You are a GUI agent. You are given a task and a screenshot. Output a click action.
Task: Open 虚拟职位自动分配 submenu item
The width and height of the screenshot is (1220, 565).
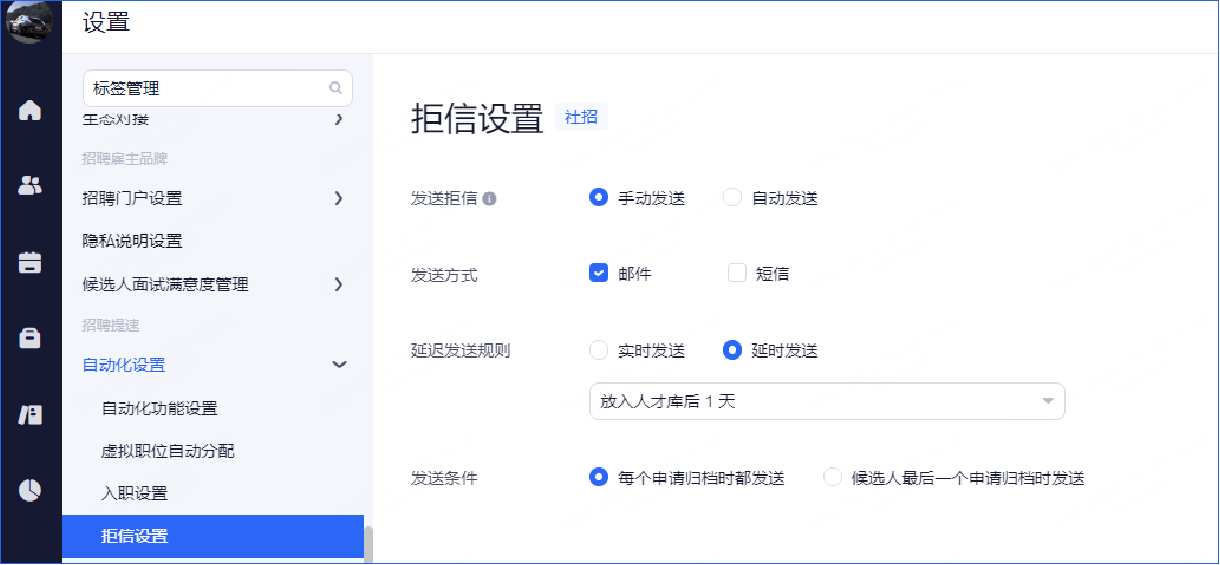tap(168, 451)
